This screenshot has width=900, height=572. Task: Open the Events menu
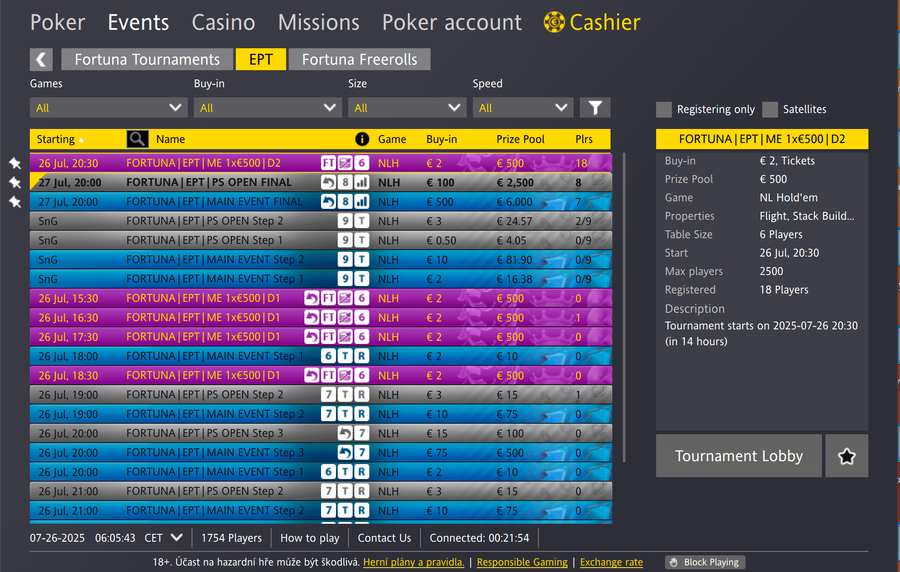click(138, 22)
